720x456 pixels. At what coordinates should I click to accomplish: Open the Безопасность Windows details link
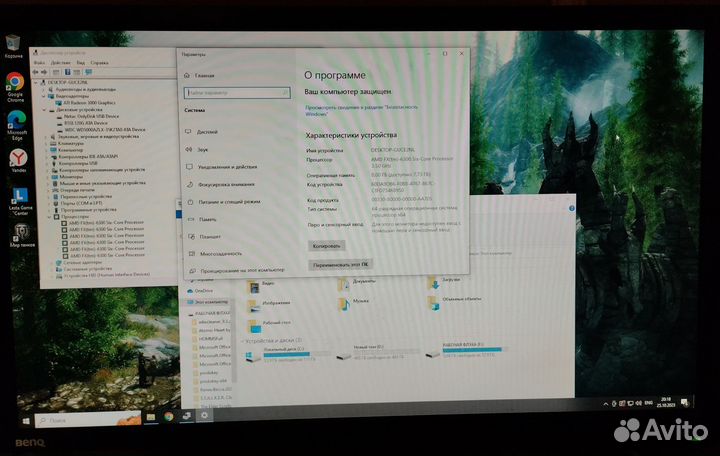tap(361, 110)
